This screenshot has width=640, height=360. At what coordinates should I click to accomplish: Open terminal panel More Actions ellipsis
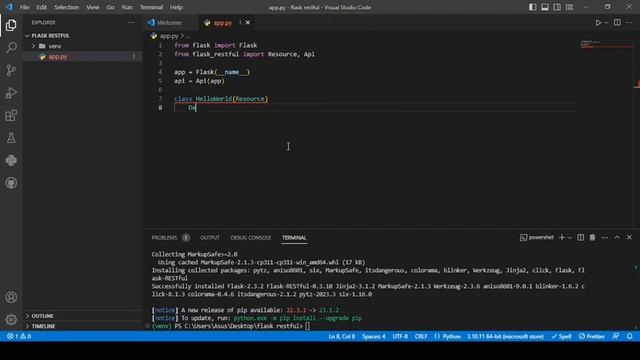click(604, 237)
